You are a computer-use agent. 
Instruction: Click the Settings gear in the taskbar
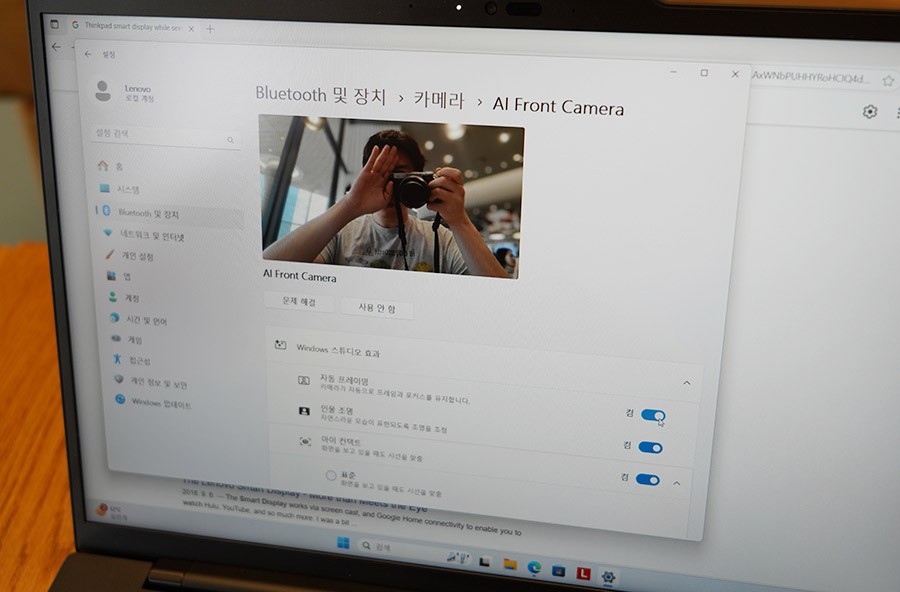pyautogui.click(x=608, y=577)
